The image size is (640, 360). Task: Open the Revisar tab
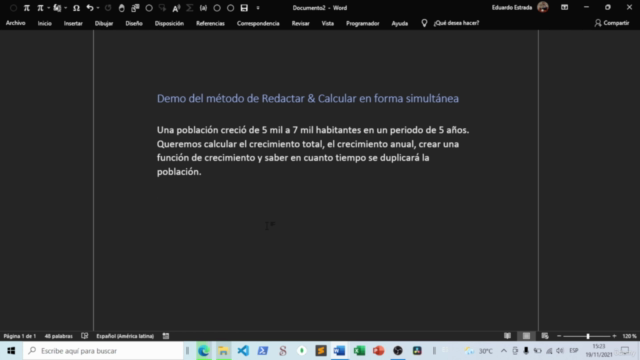pyautogui.click(x=300, y=23)
